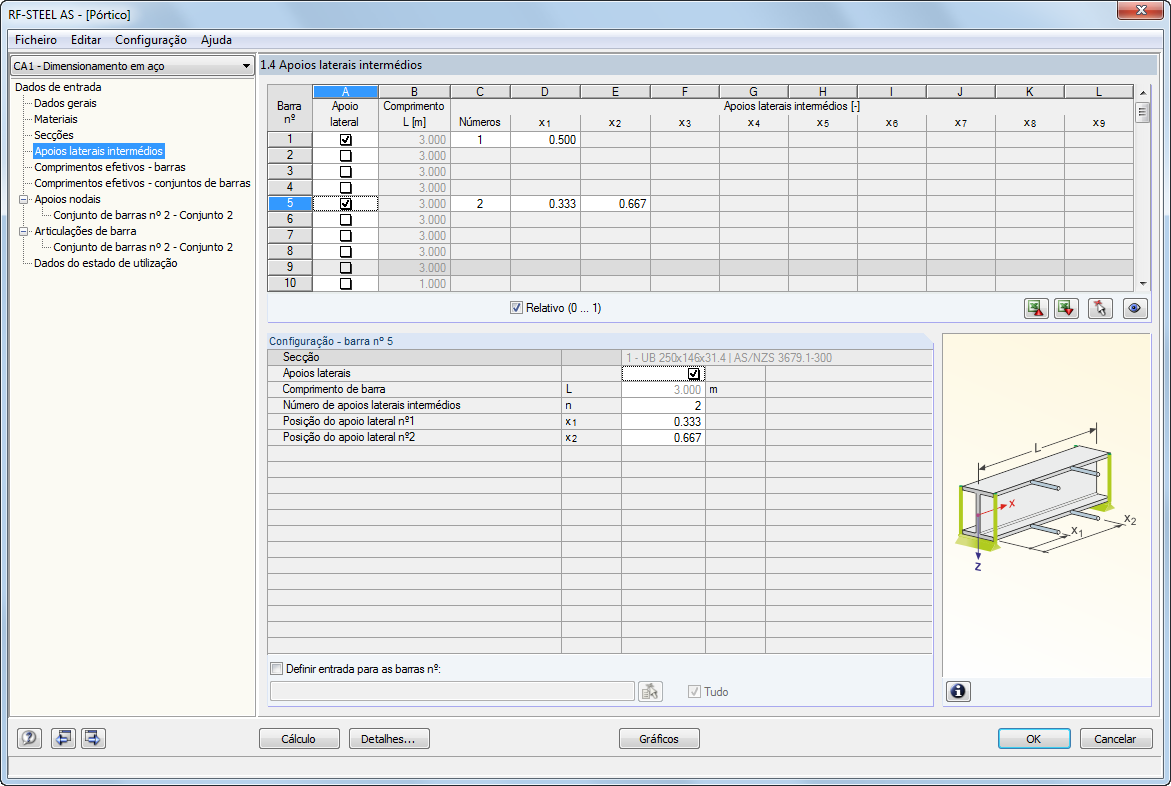1171x786 pixels.
Task: Click the bar numbers input field
Action: pos(452,691)
